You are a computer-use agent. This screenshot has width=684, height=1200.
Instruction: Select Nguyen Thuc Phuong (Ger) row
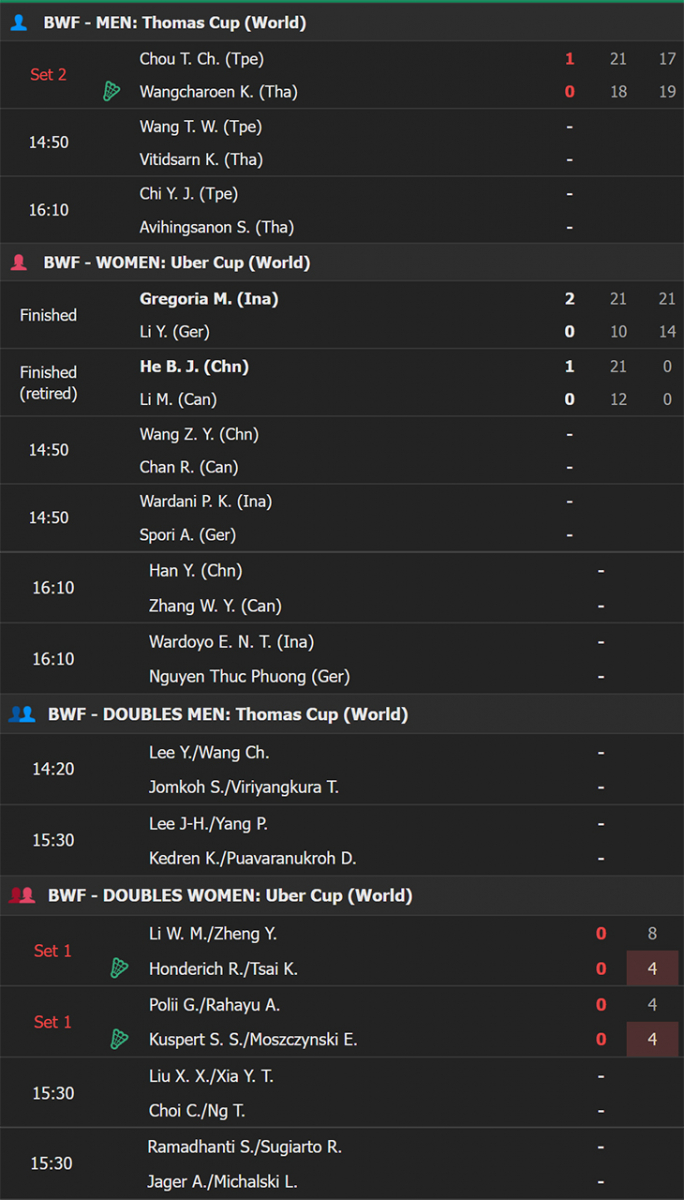(342, 677)
